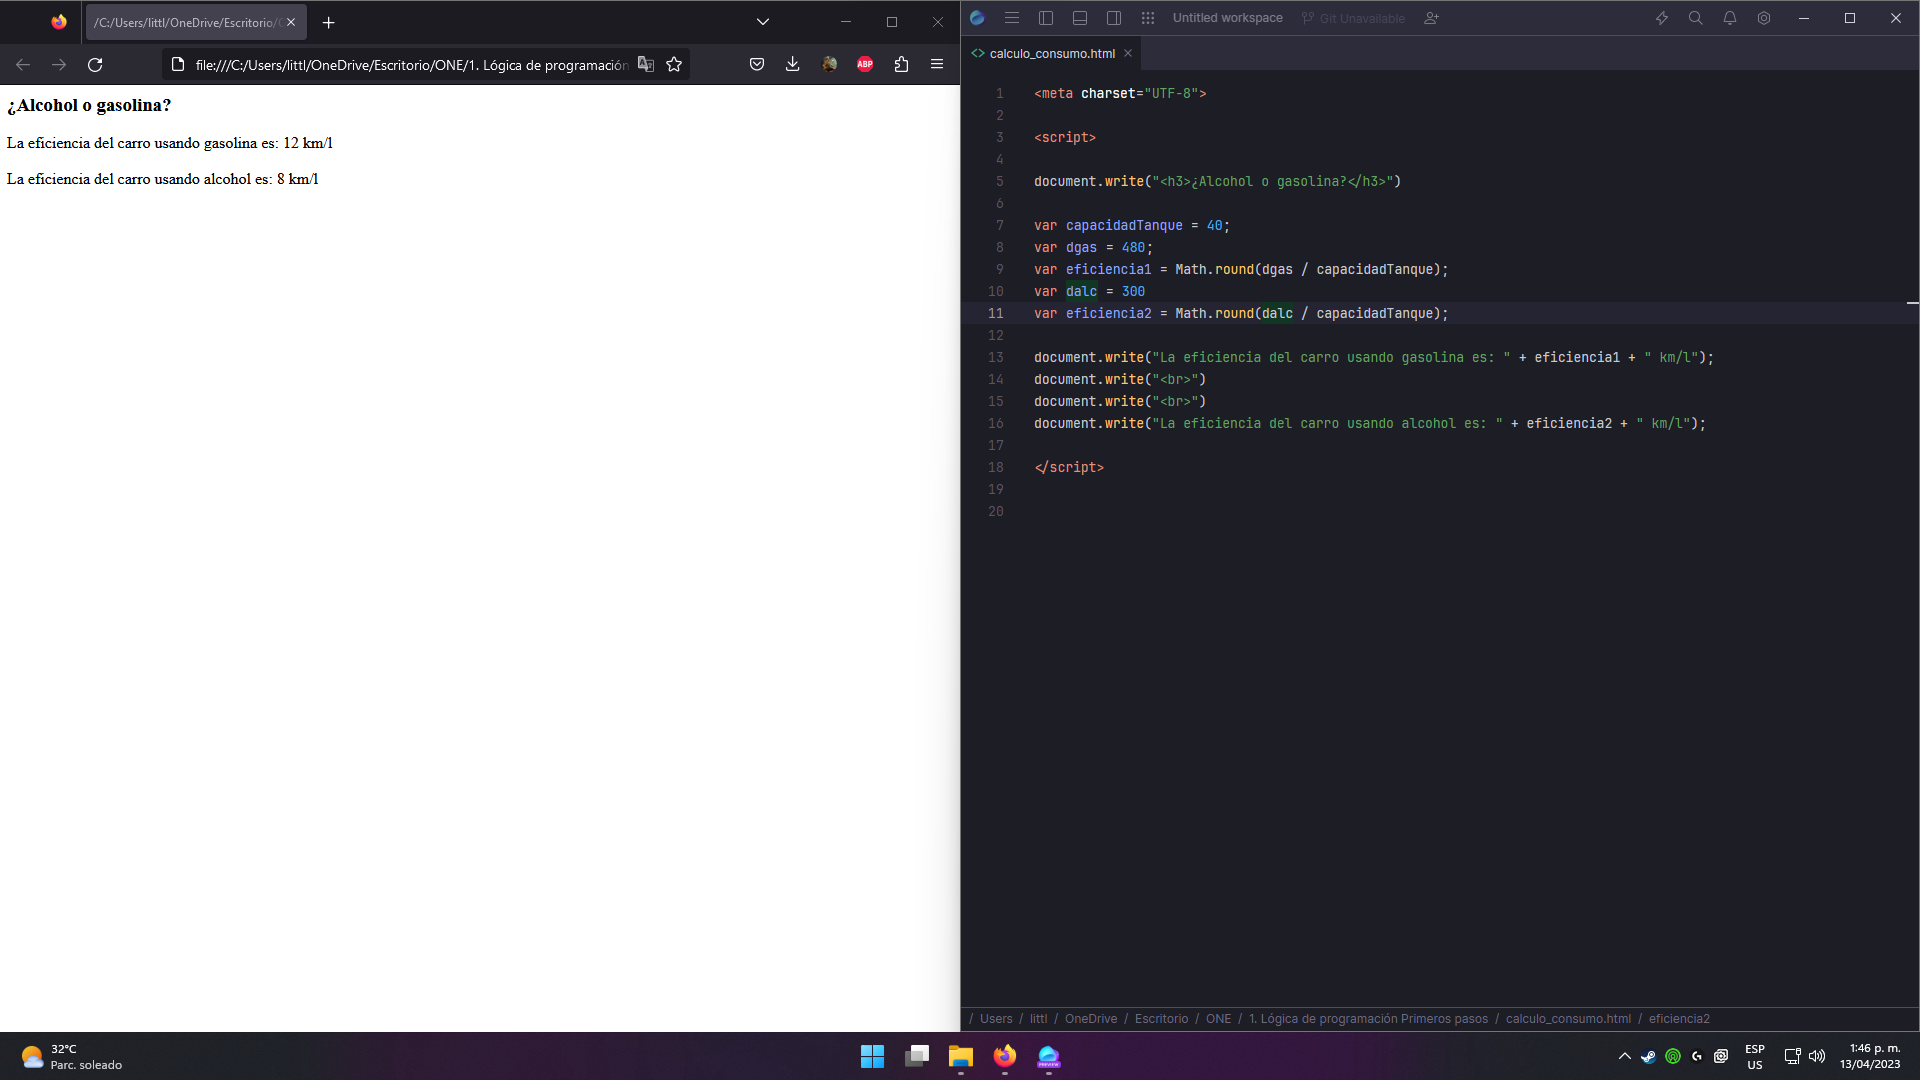Click OneDrive in the breadcrumb path

point(1091,1019)
